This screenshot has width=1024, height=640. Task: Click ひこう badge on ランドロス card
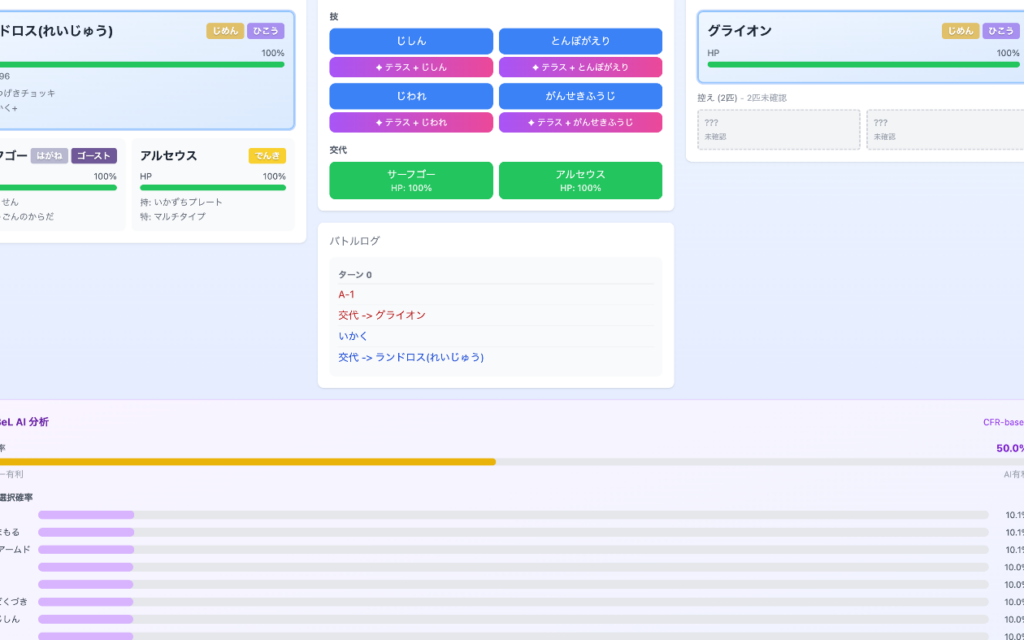click(x=265, y=31)
